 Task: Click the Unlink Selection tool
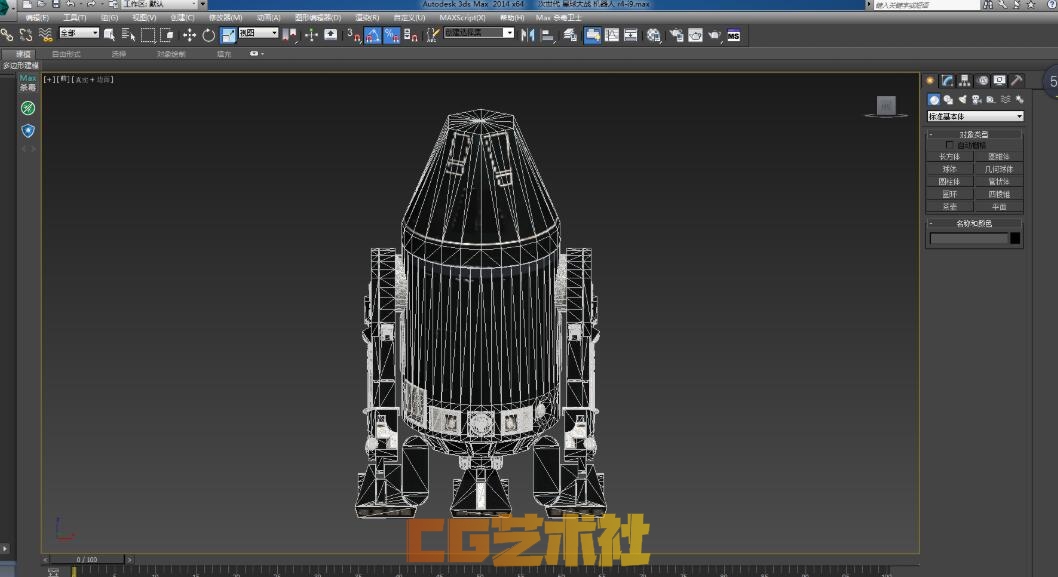click(26, 34)
